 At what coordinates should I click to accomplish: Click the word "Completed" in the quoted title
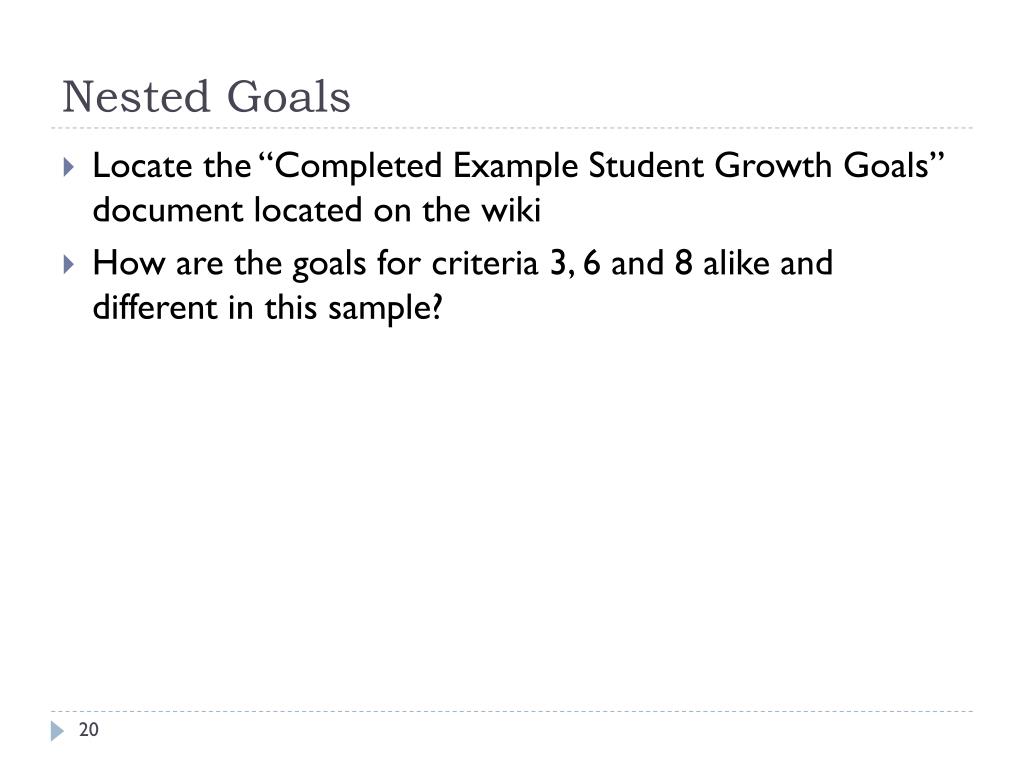(358, 166)
